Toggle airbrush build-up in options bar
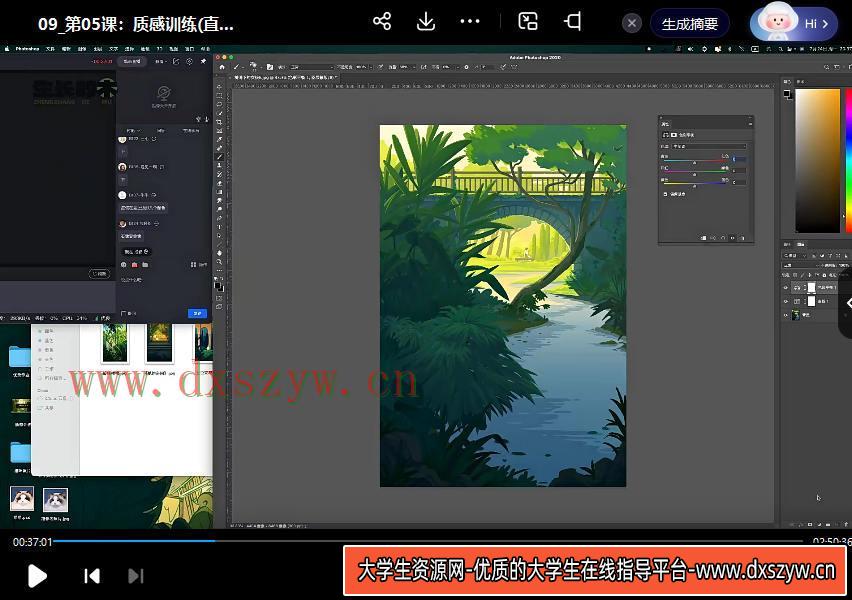852x600 pixels. (423, 67)
